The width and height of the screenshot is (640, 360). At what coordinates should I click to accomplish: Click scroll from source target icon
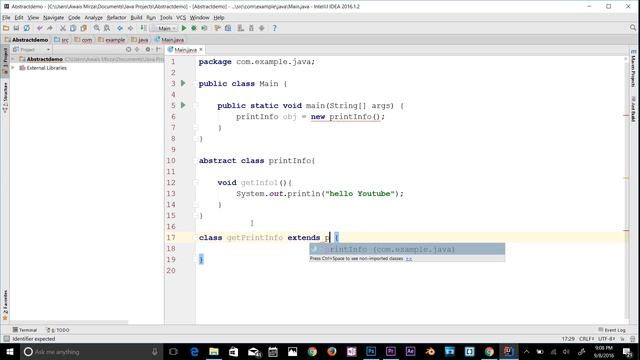(x=128, y=49)
